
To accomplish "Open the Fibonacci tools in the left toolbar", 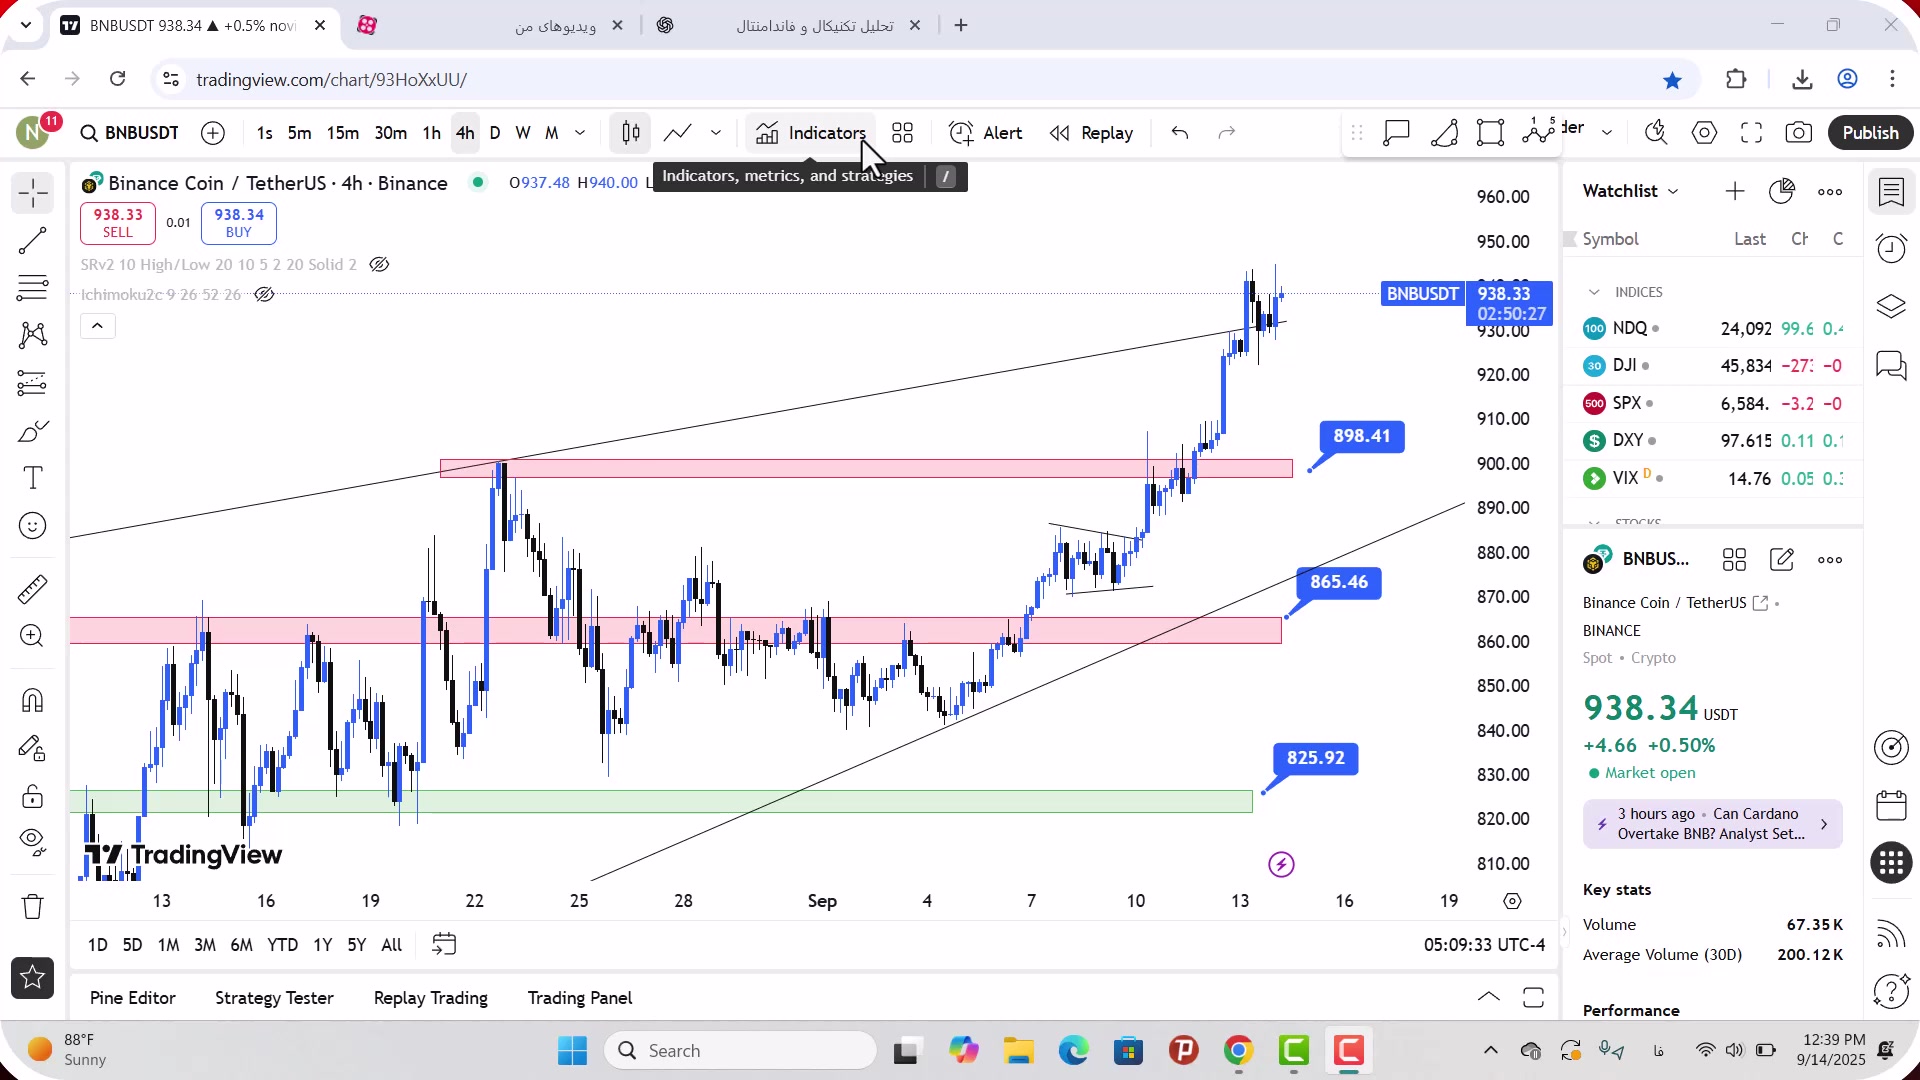I will (x=33, y=288).
